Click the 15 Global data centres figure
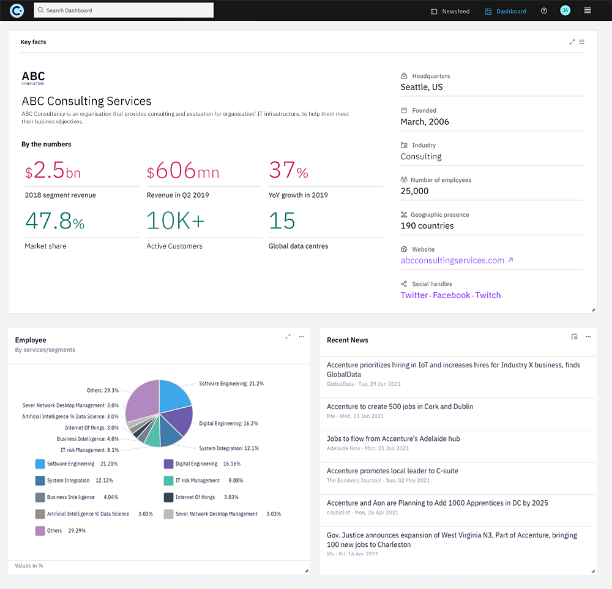This screenshot has width=612, height=589. point(282,221)
